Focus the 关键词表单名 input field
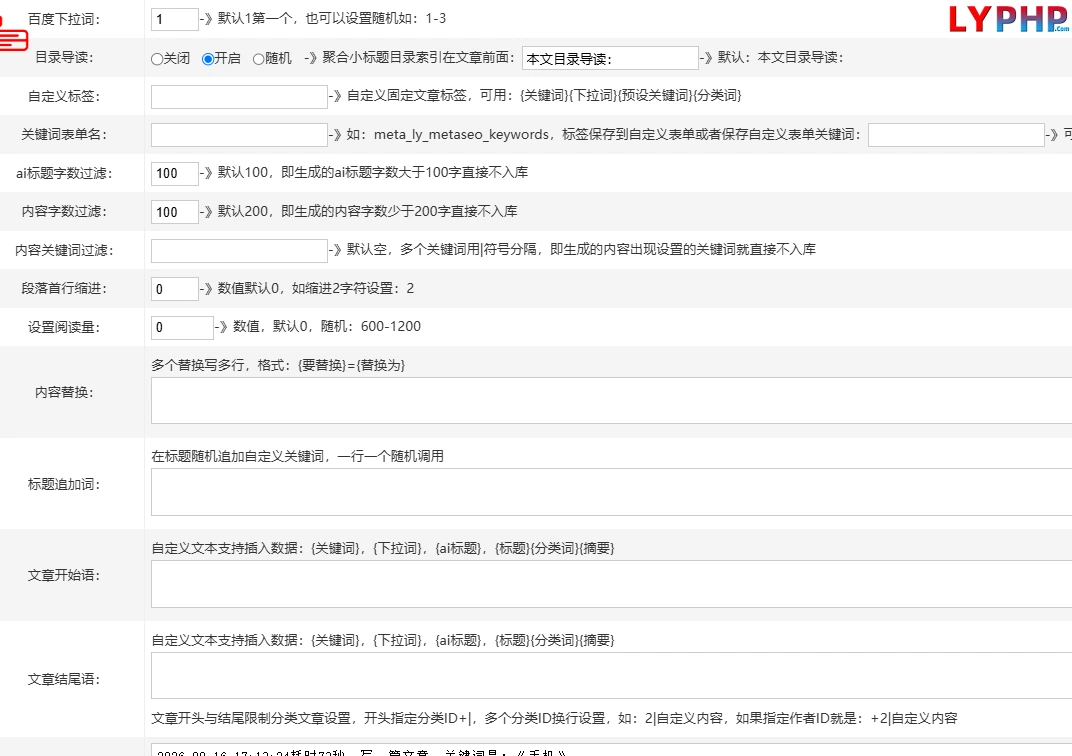This screenshot has width=1072, height=756. [x=239, y=135]
